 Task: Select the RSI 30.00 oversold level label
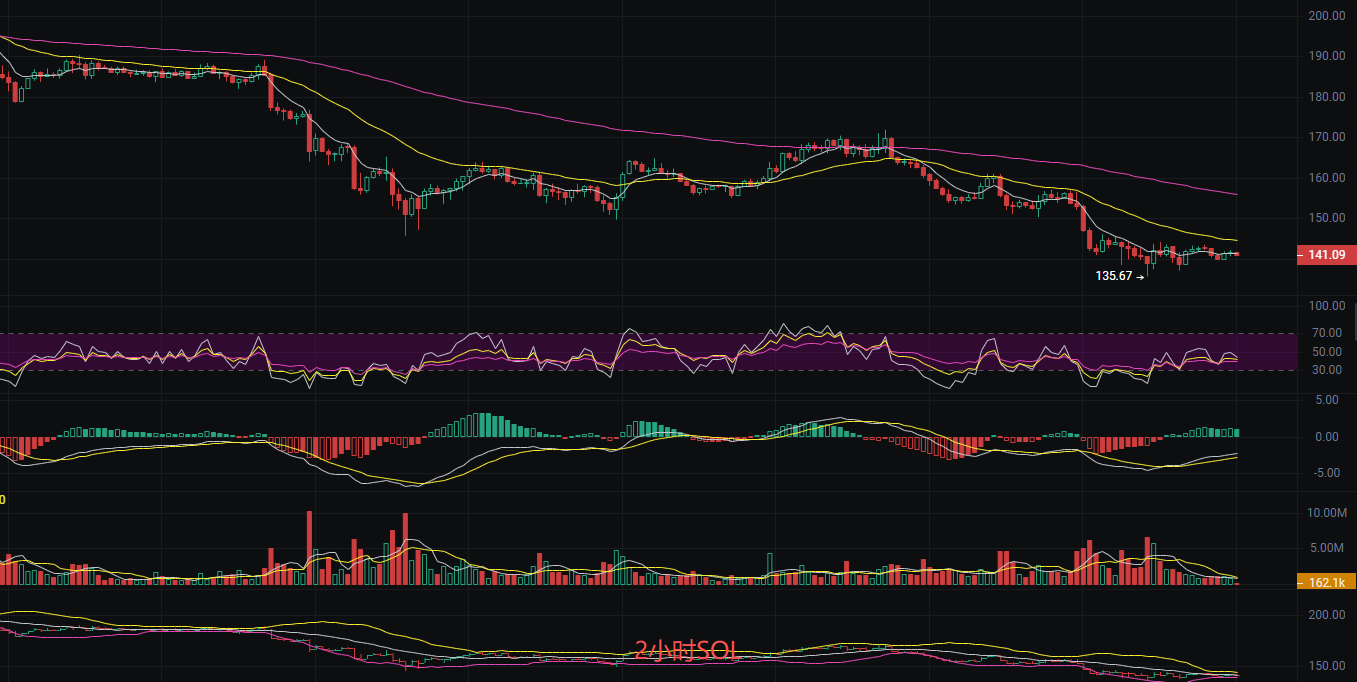coord(1326,370)
